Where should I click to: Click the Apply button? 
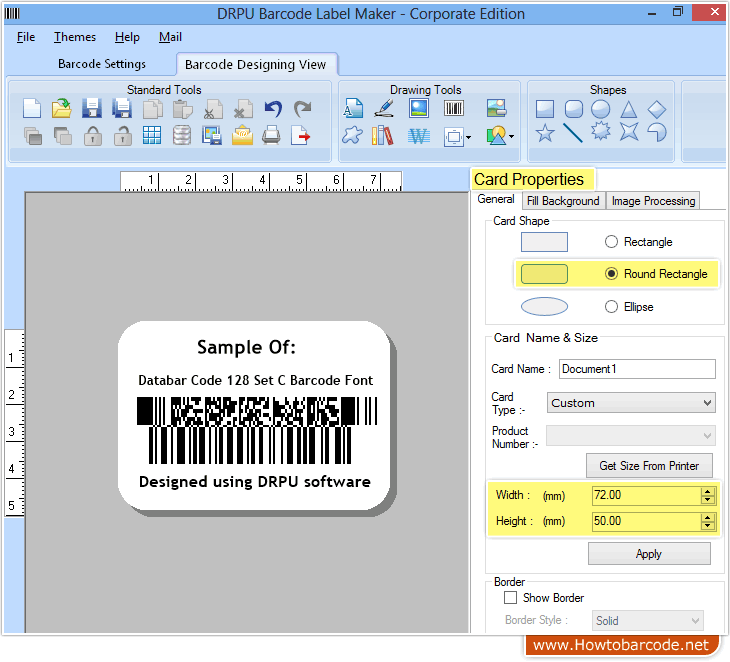click(x=649, y=554)
